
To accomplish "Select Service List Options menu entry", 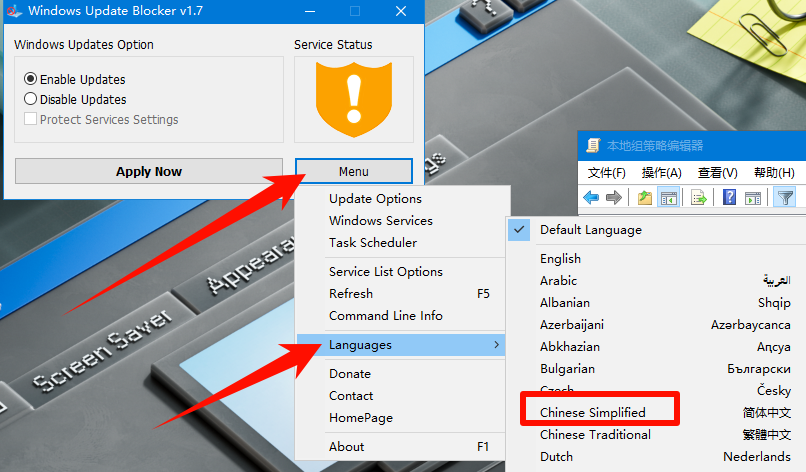I will pyautogui.click(x=401, y=271).
